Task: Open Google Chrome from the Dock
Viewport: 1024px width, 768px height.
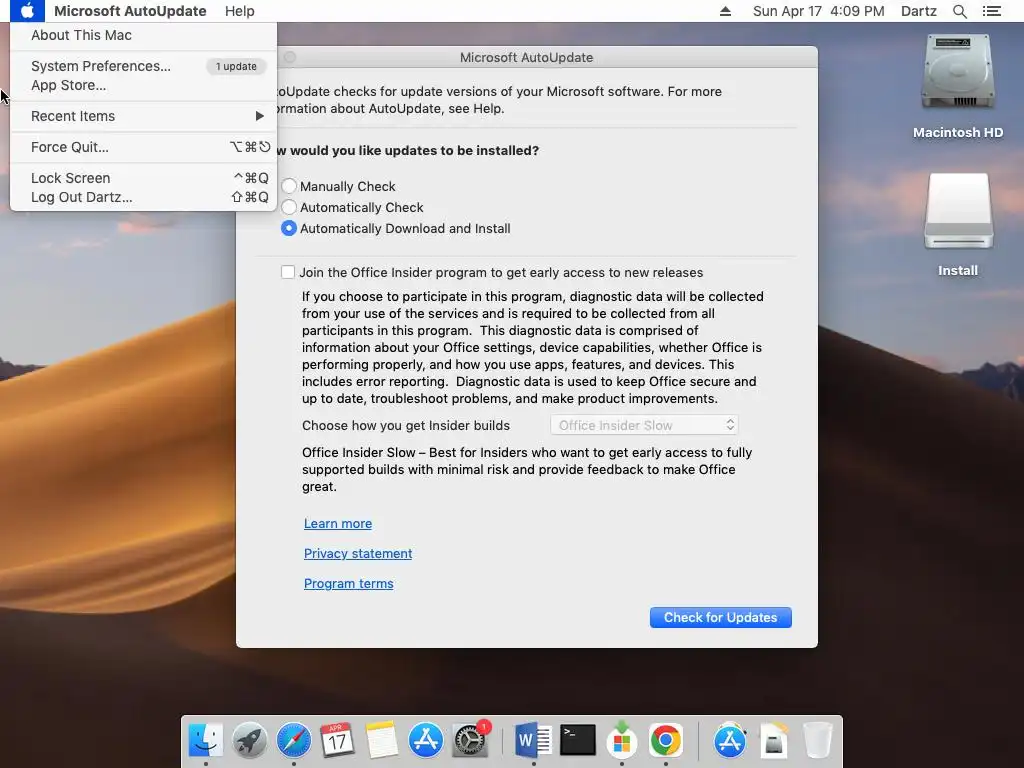Action: (665, 741)
